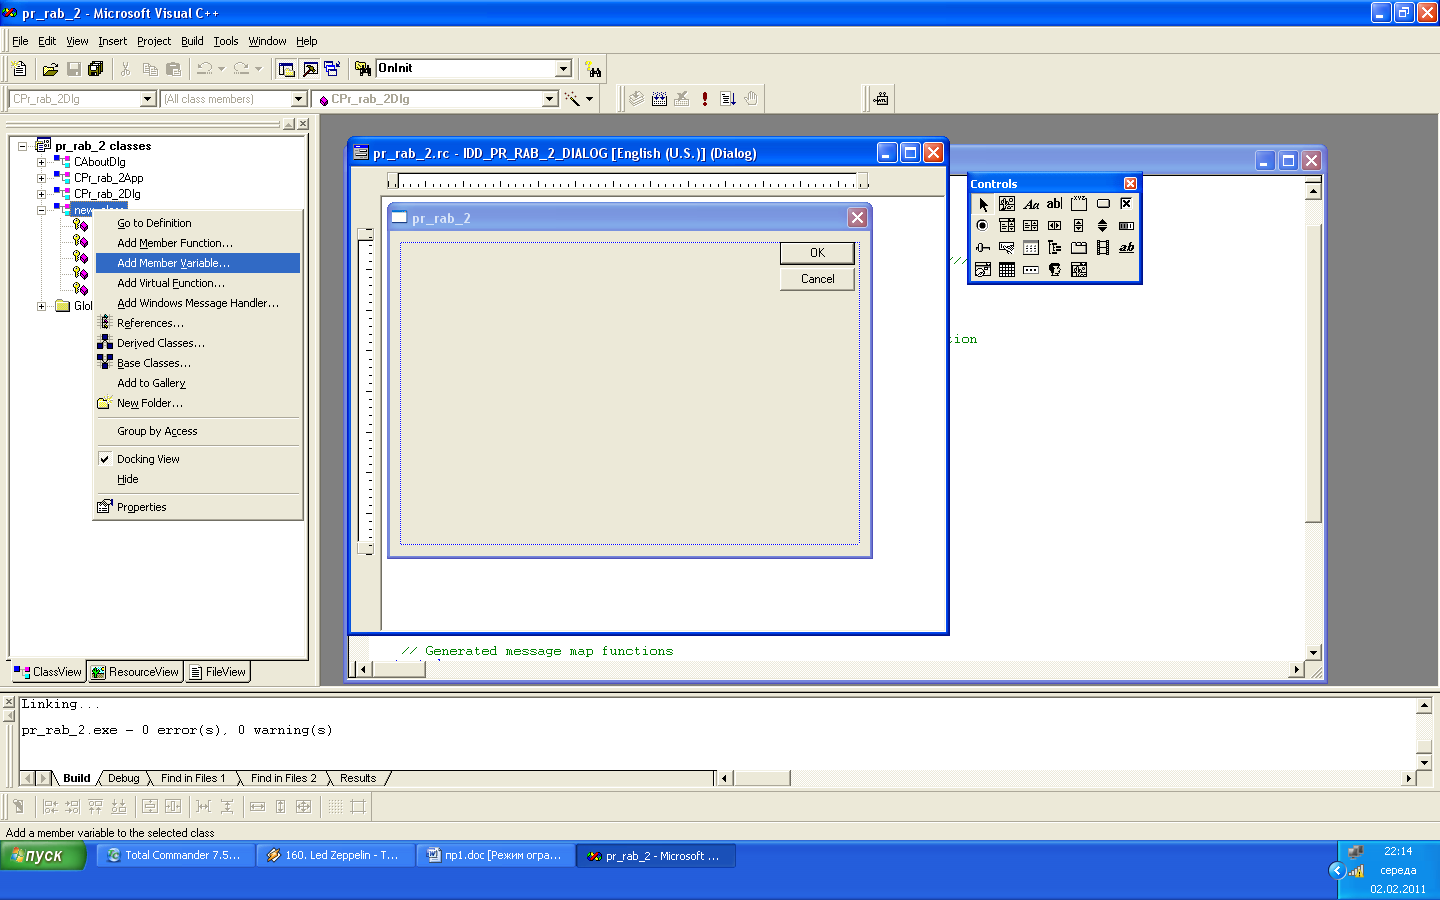Image resolution: width=1440 pixels, height=900 pixels.
Task: Pick the Button control in Controls palette
Action: (x=1103, y=204)
